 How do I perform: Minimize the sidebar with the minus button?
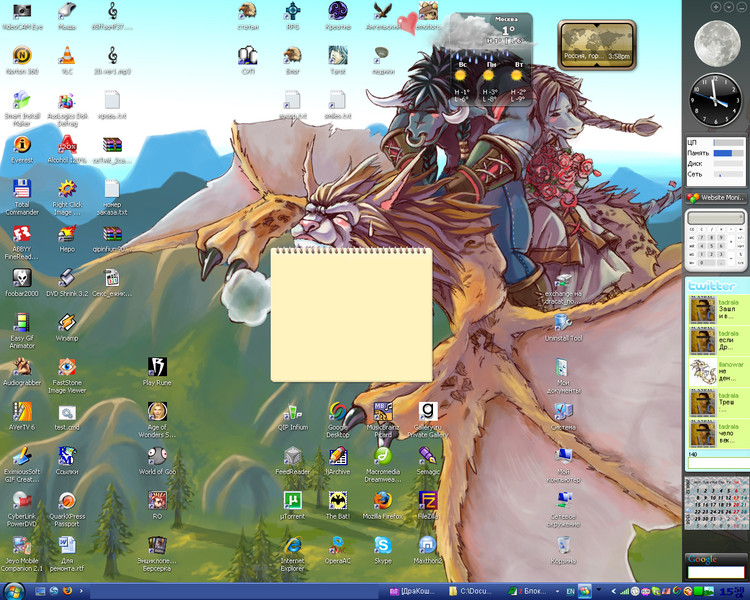pos(740,7)
